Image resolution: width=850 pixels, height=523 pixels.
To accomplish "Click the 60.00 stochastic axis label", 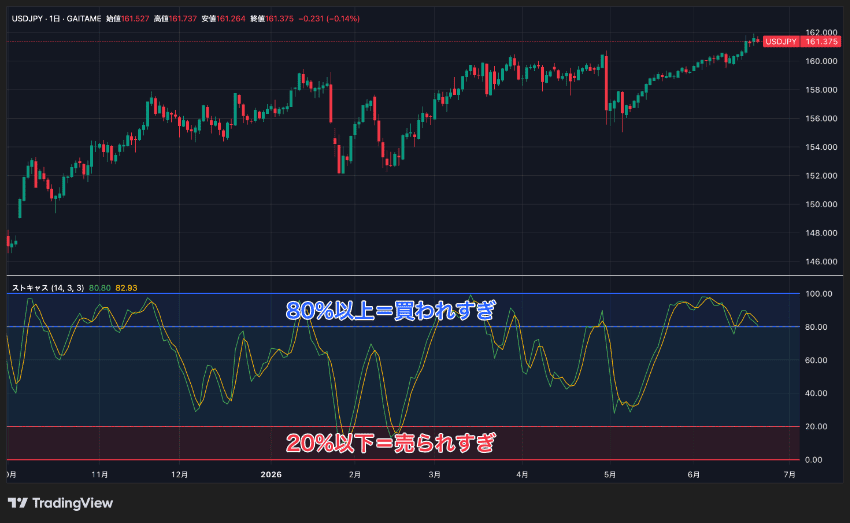I will click(816, 360).
